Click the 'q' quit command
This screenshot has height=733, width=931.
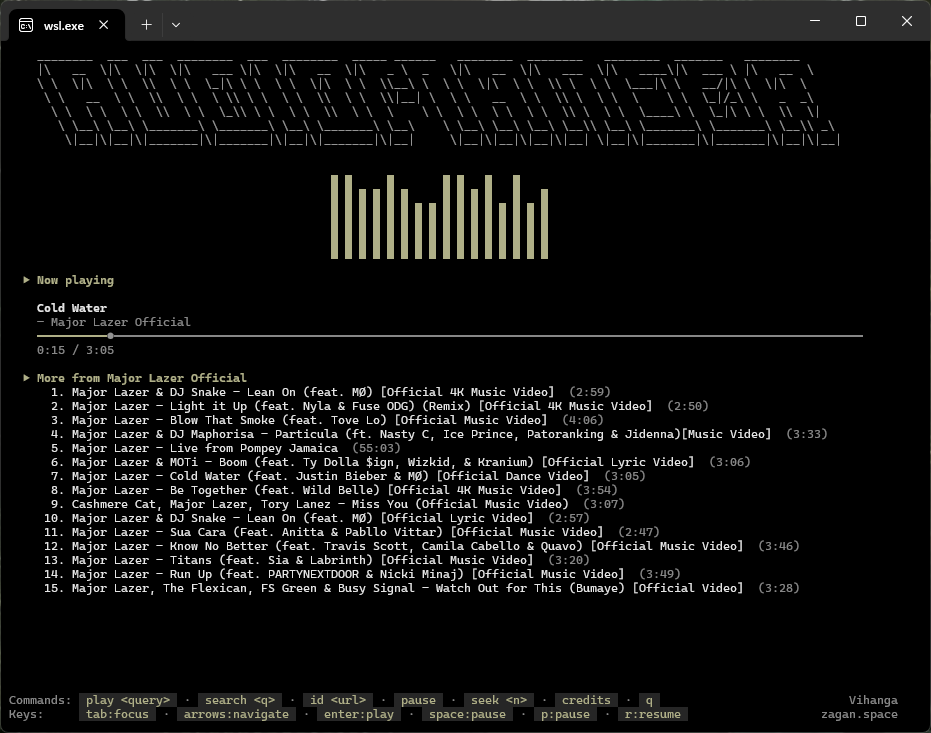pyautogui.click(x=649, y=700)
